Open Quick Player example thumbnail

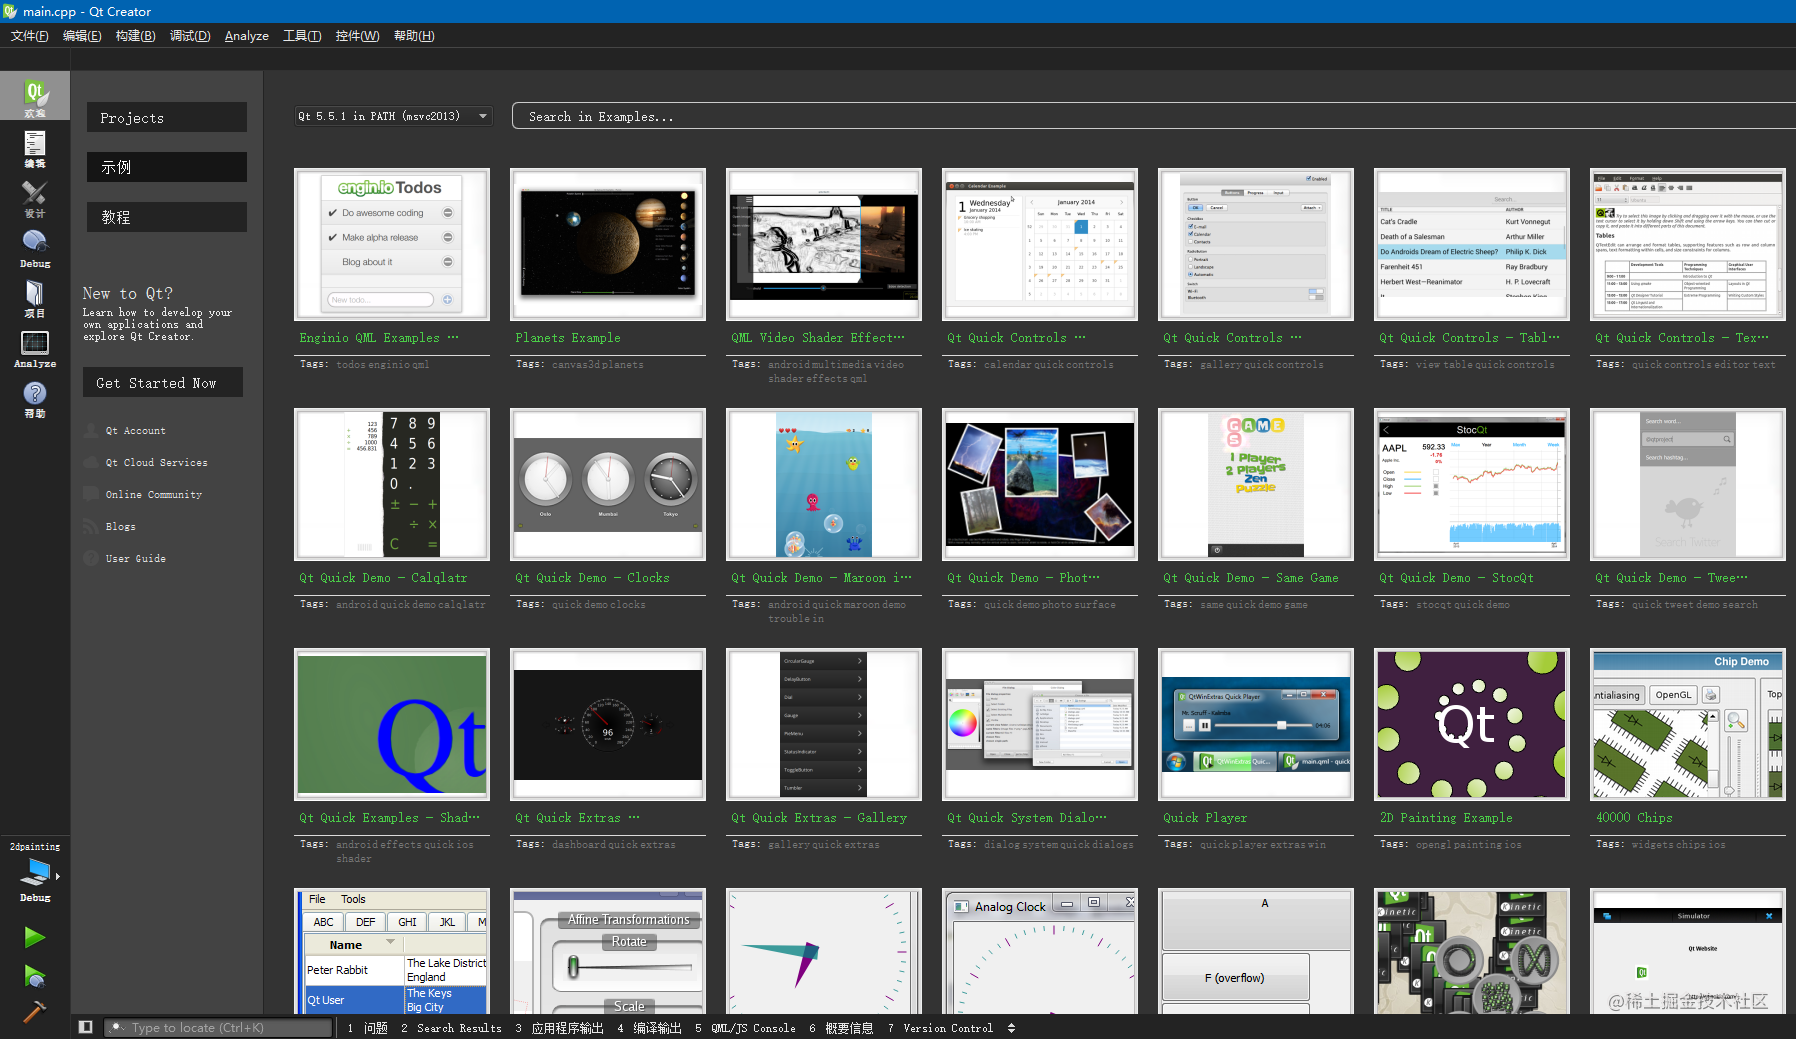click(1256, 724)
